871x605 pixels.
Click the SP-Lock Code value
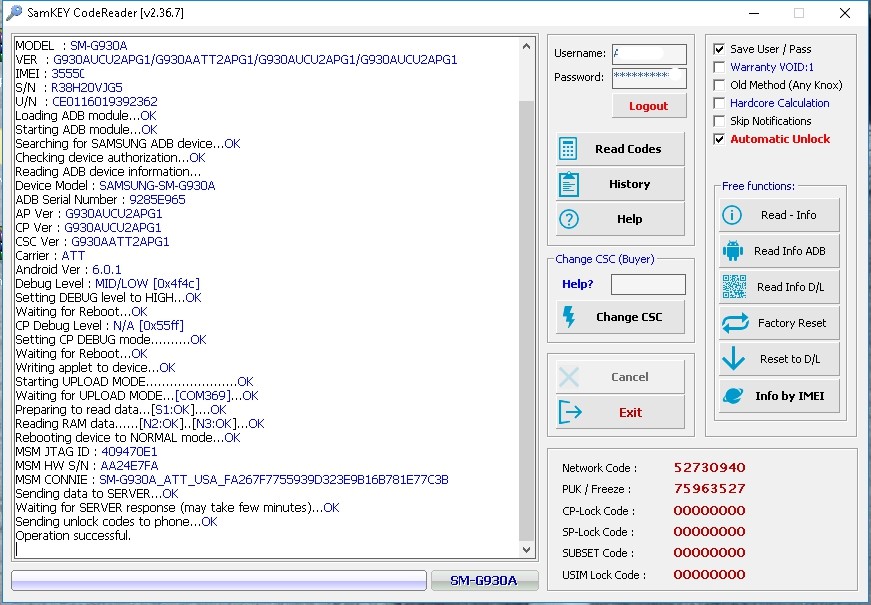coord(709,531)
